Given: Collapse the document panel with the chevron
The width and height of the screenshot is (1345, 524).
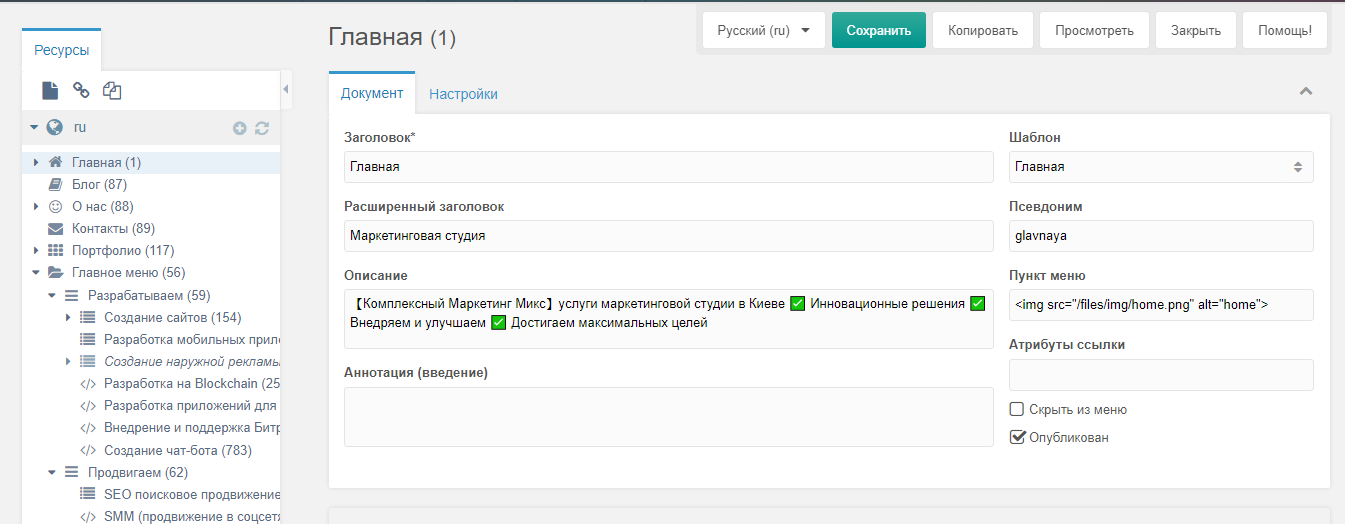Looking at the screenshot, I should coord(1305,92).
